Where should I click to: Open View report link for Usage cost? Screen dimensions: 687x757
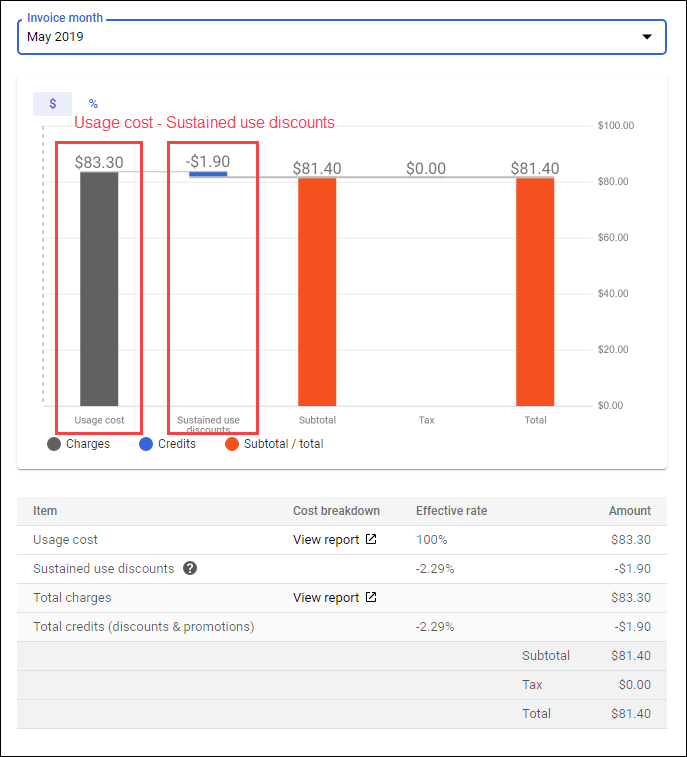[x=326, y=540]
